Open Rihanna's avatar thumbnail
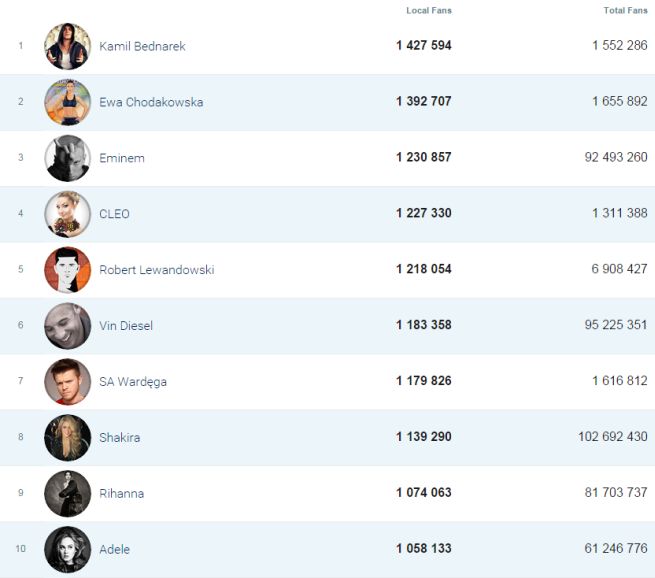 coord(67,494)
